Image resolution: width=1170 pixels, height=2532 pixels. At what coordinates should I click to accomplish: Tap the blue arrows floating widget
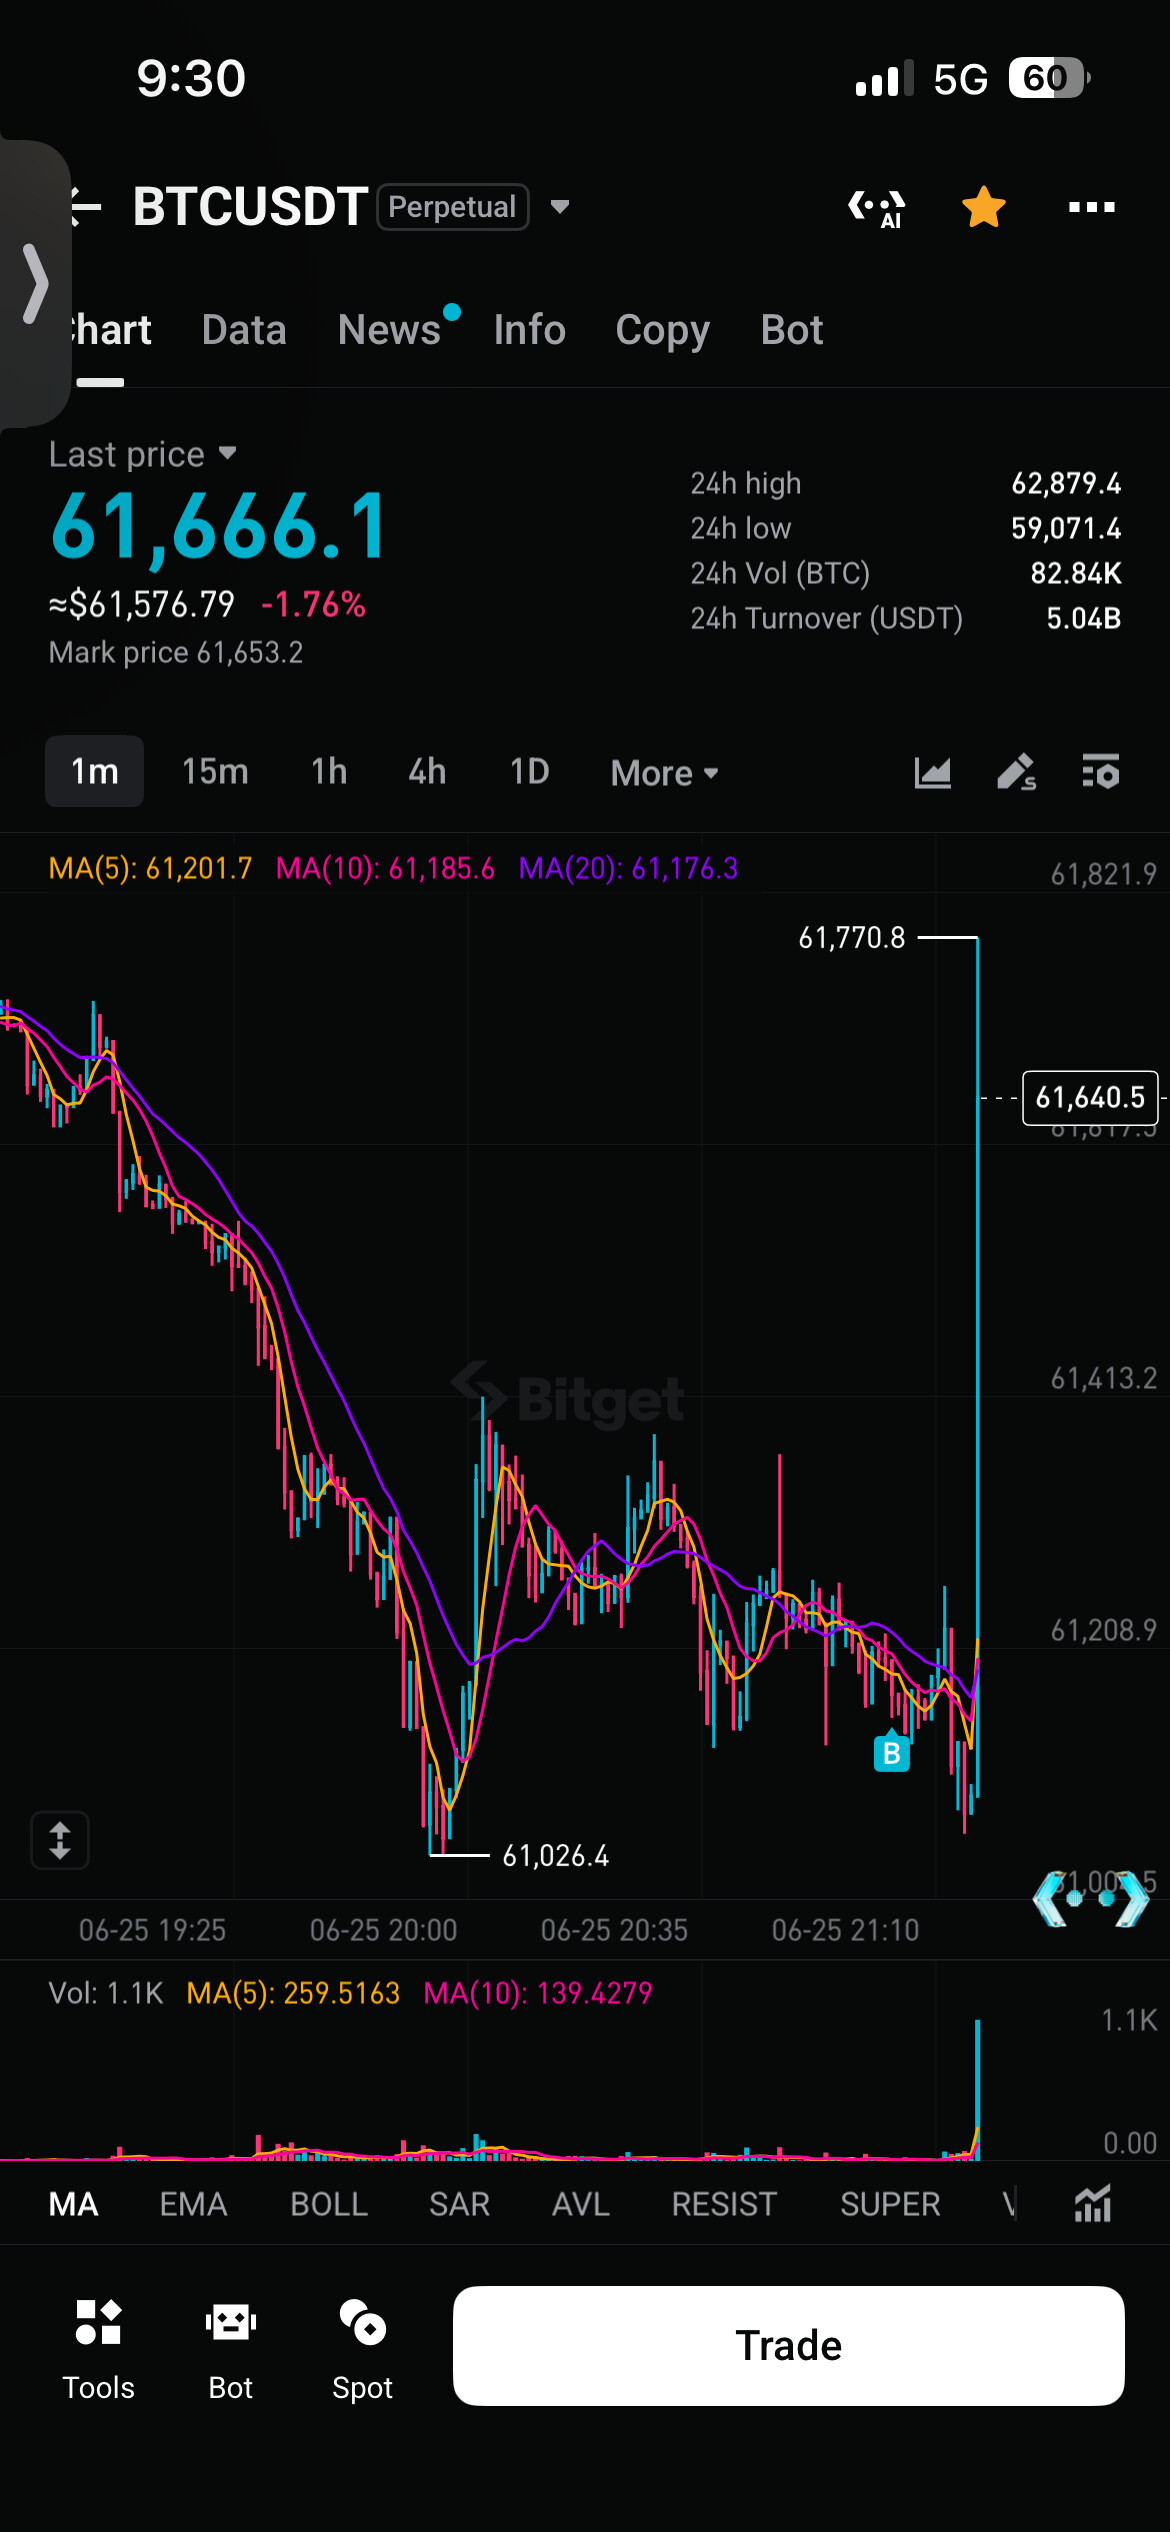pos(1091,1898)
